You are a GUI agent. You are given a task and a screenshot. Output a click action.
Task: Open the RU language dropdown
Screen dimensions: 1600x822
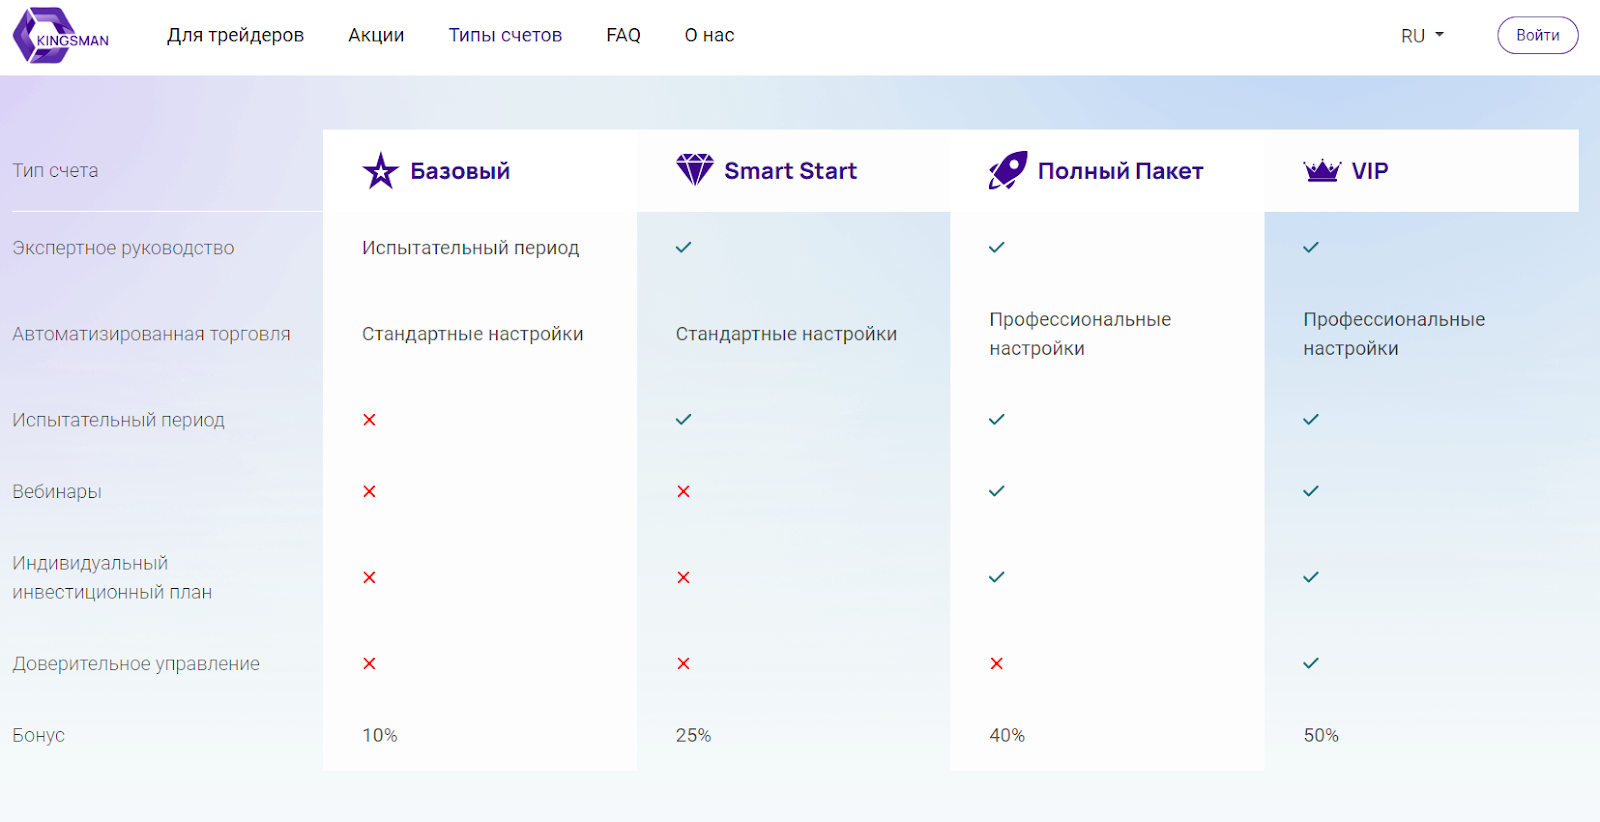click(x=1422, y=36)
